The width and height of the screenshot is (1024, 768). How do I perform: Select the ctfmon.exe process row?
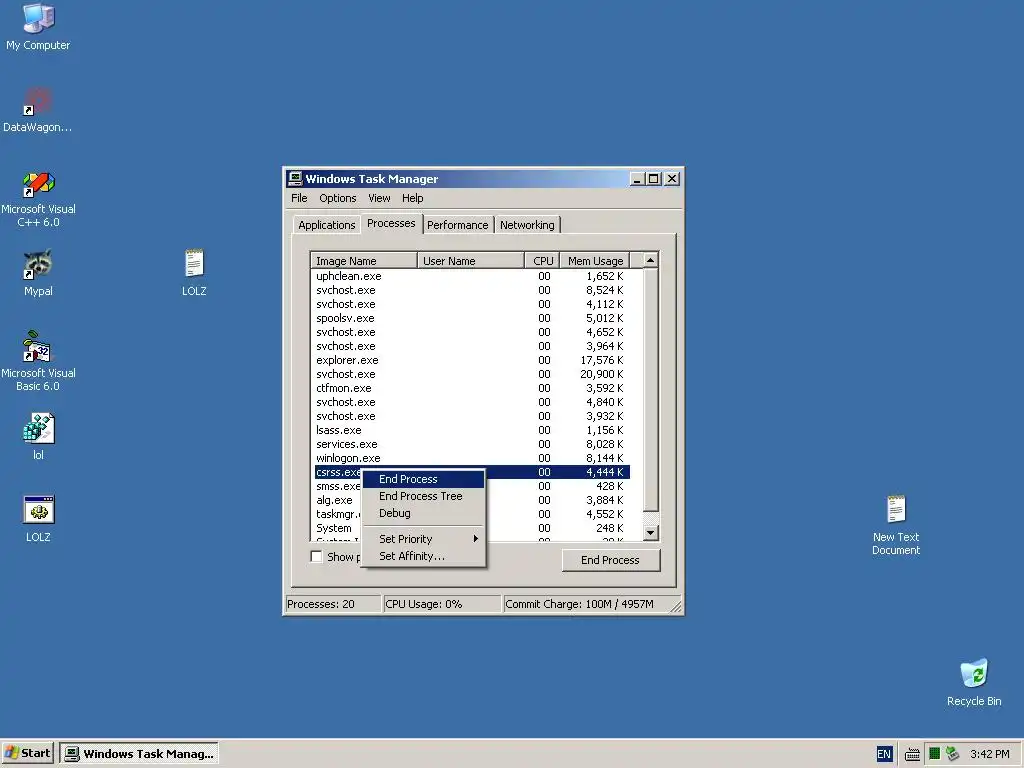(x=470, y=388)
